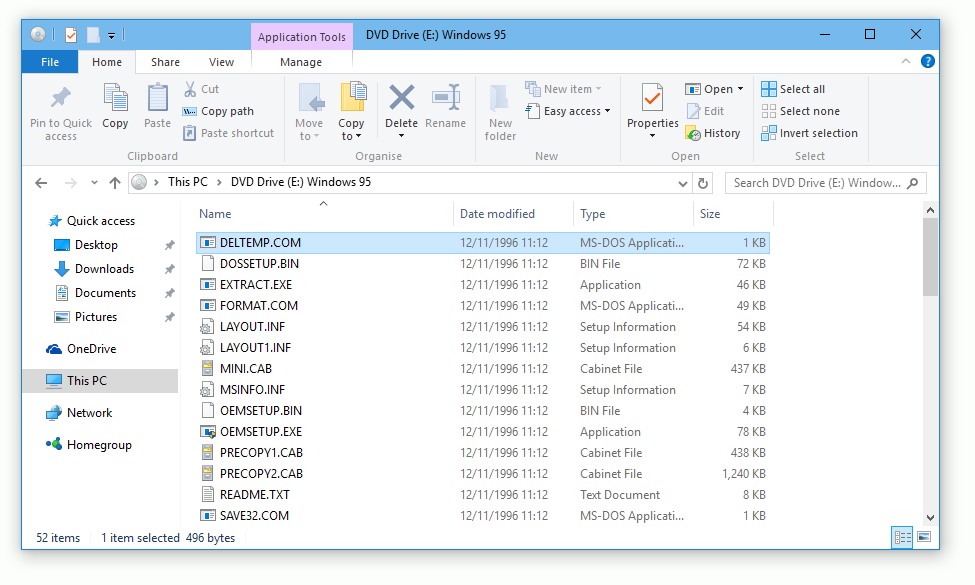Viewport: 975px width, 585px height.
Task: Open Desktop folder in sidebar
Action: click(x=86, y=245)
